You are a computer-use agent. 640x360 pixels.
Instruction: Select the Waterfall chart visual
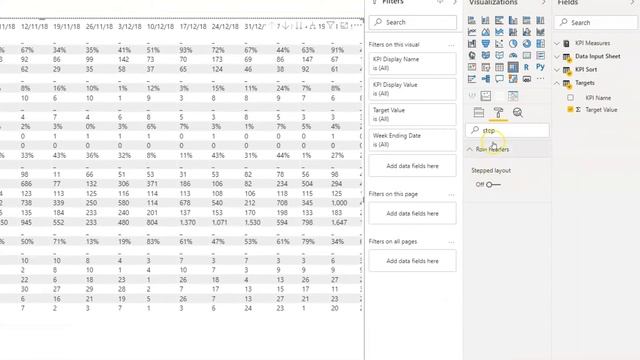[472, 44]
